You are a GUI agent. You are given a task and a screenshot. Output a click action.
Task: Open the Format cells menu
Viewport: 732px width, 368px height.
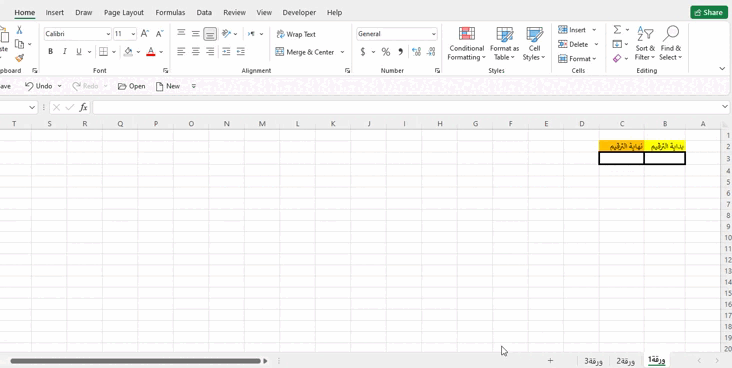(x=577, y=59)
